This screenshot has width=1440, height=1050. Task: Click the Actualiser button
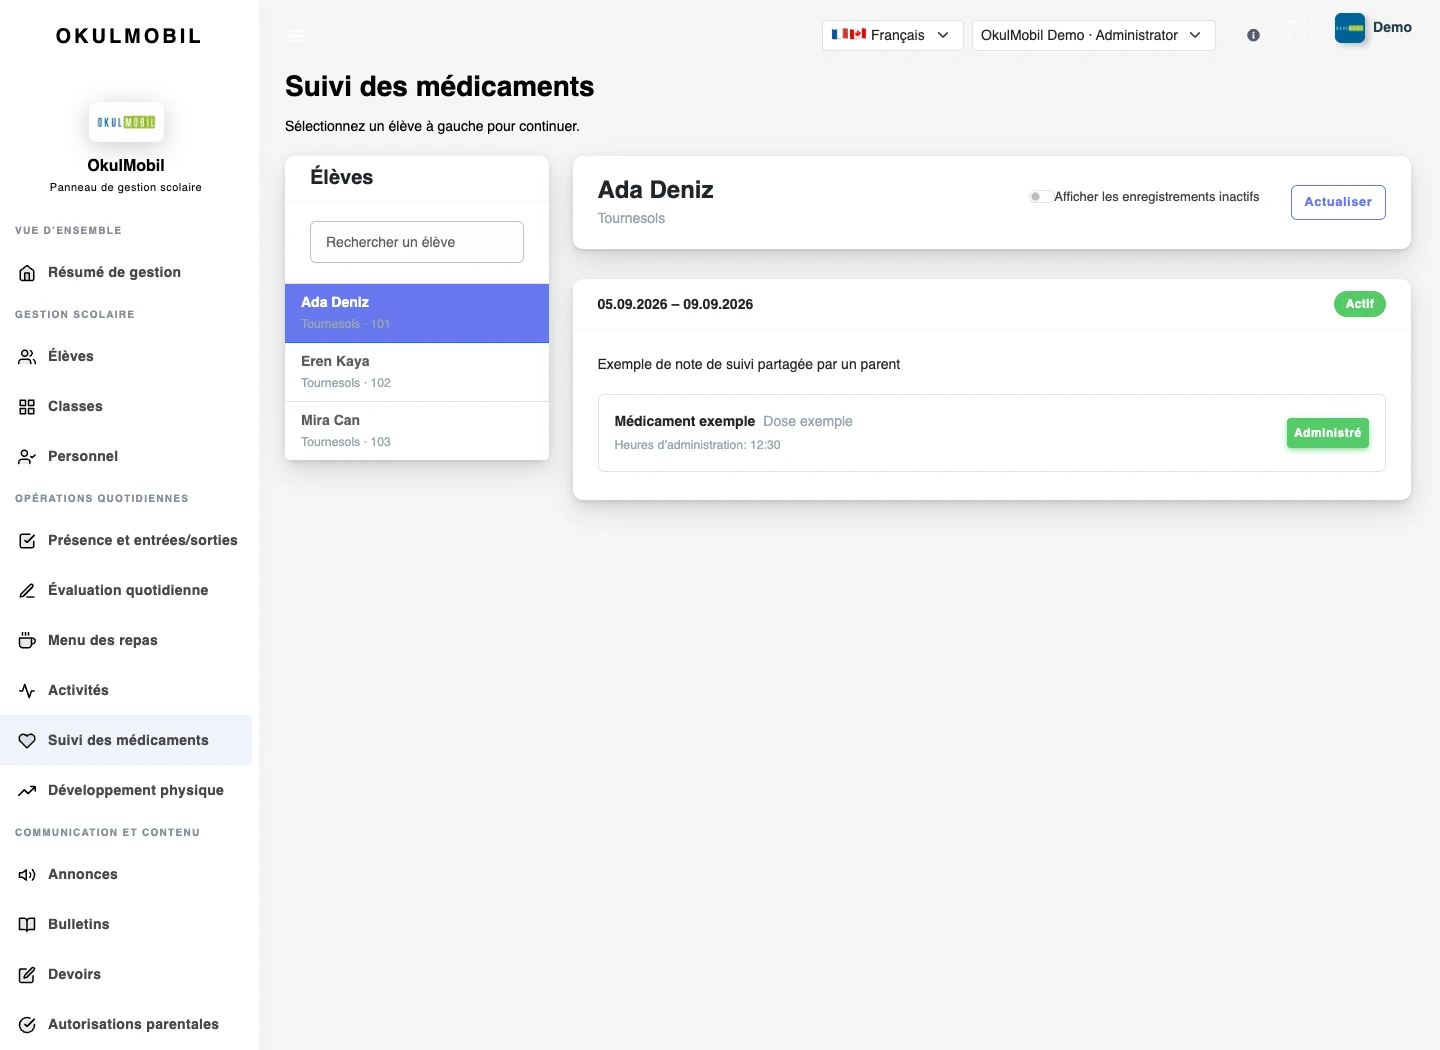pos(1338,202)
